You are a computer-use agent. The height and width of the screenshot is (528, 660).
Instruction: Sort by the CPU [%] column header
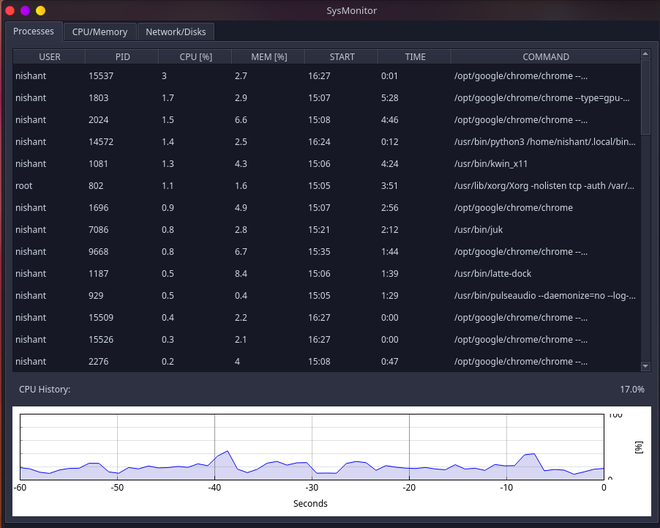(x=195, y=57)
